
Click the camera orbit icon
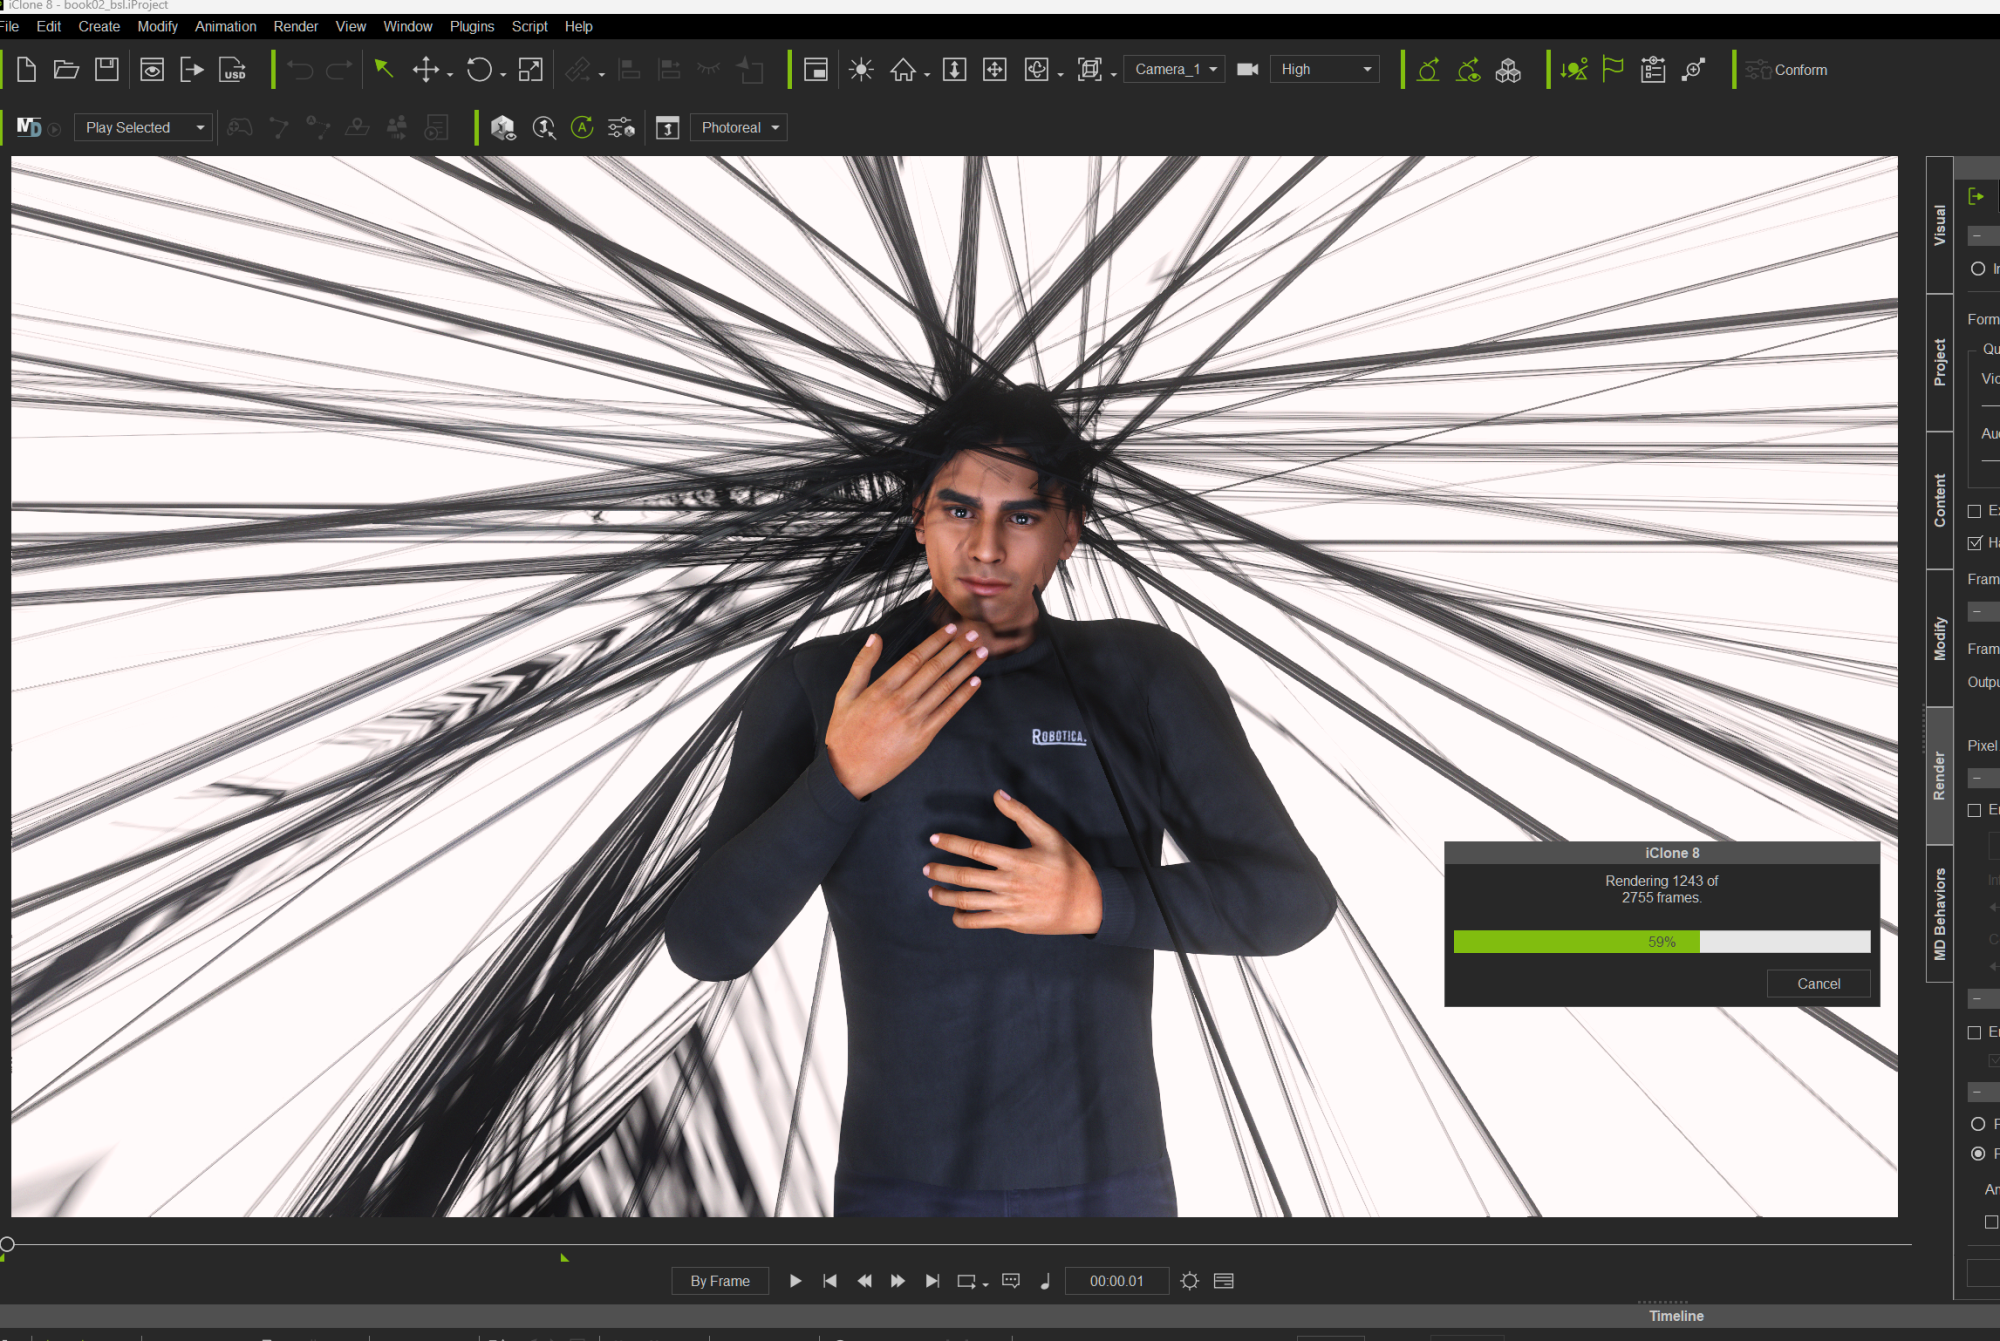1037,70
